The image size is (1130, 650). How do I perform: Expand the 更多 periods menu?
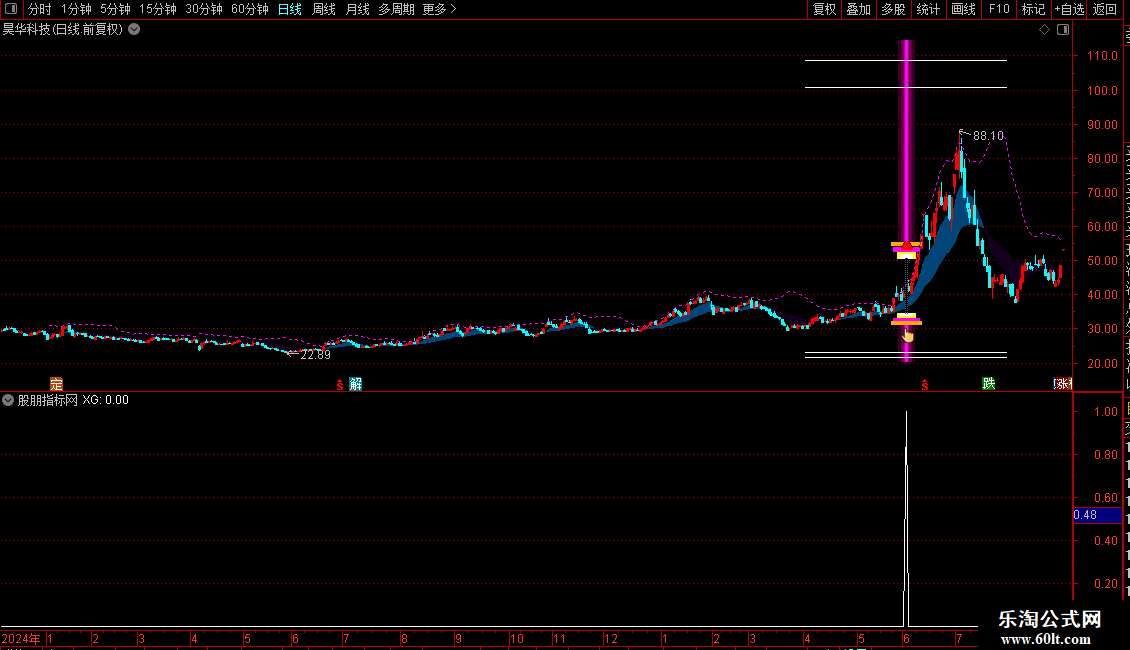point(440,9)
